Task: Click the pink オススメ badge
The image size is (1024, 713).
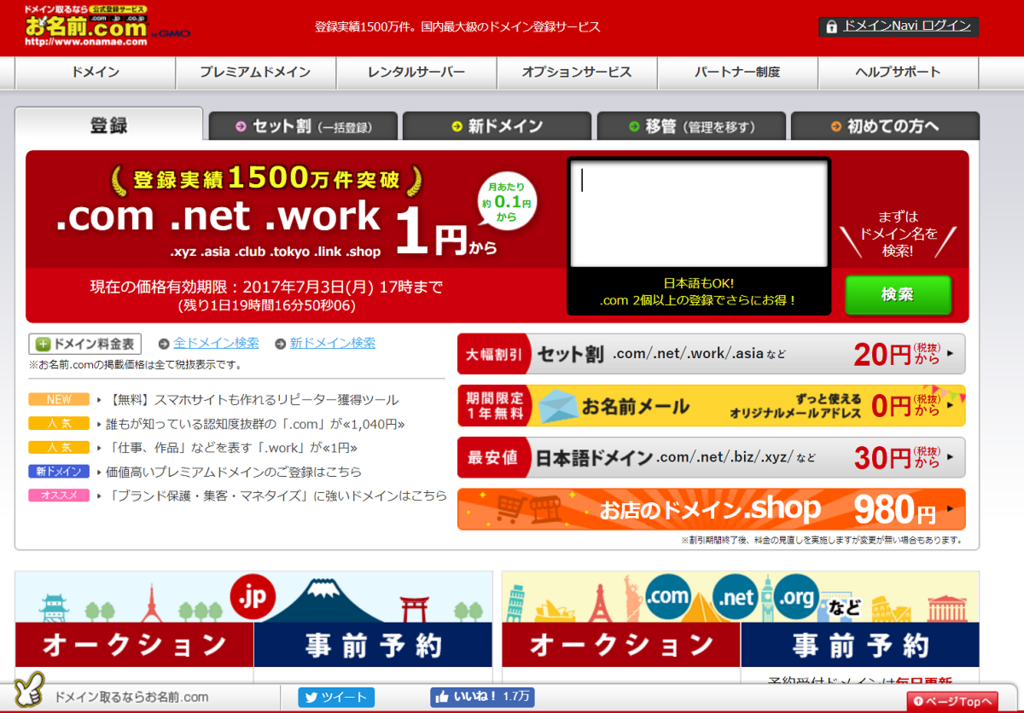Action: (x=59, y=495)
